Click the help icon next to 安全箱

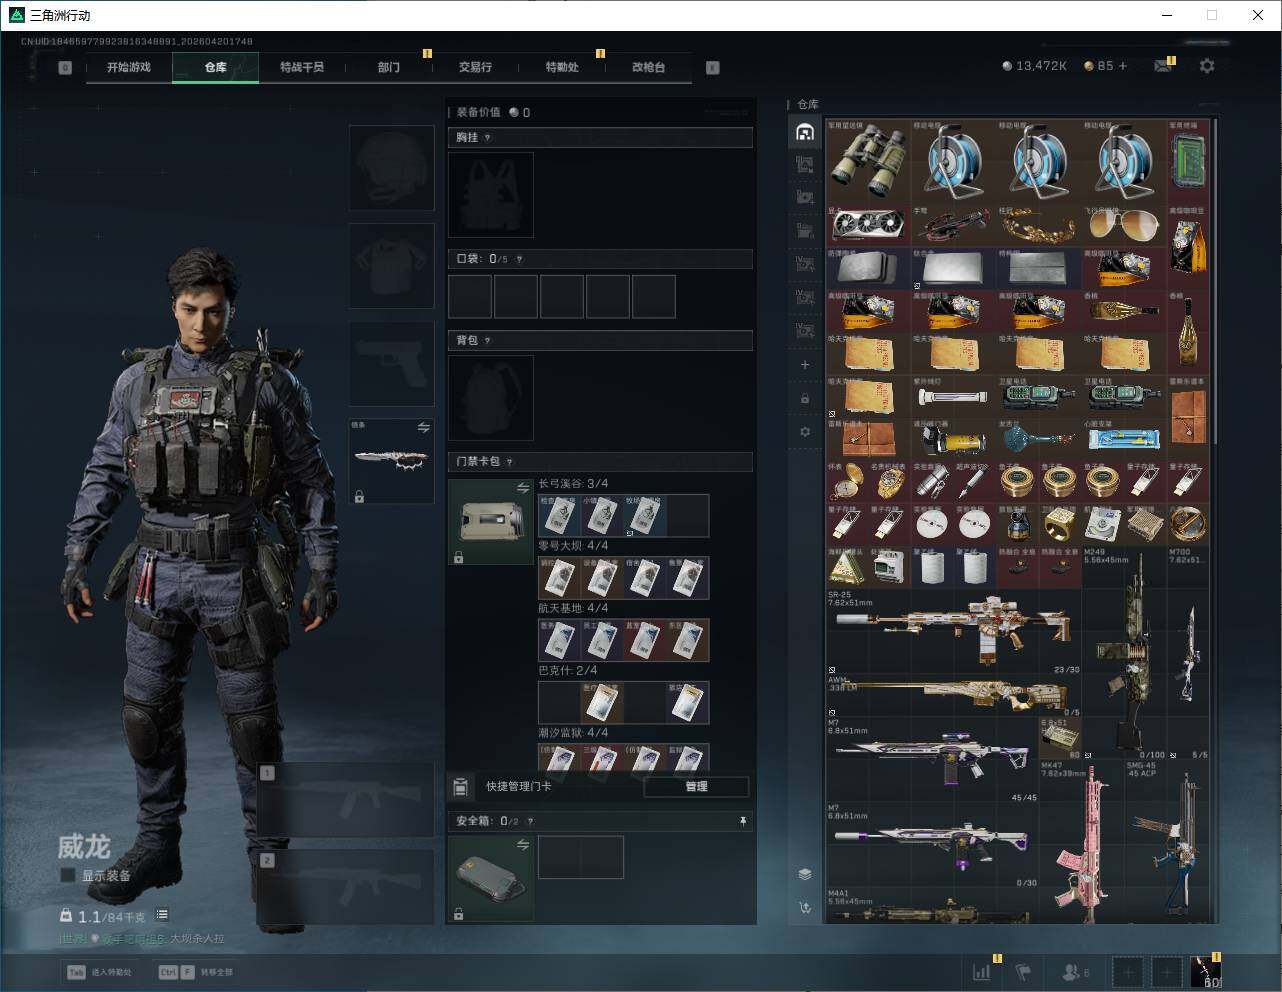coord(530,821)
